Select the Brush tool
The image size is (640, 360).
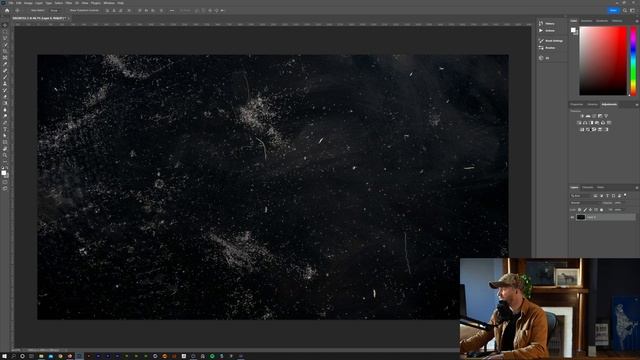tap(5, 77)
